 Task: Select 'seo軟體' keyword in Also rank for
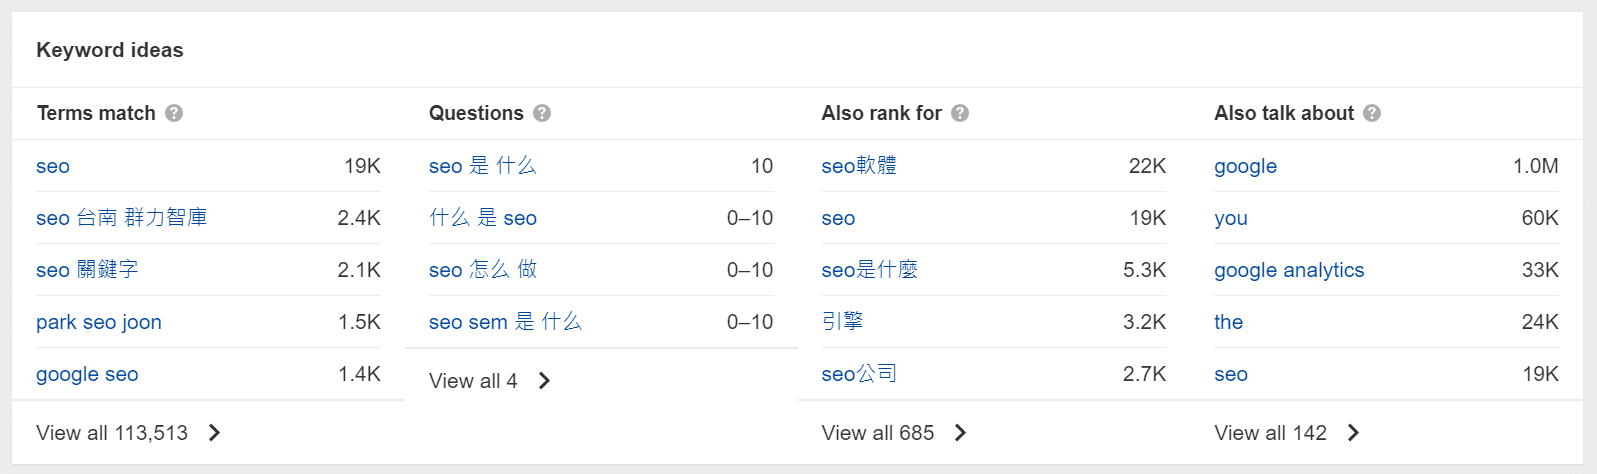859,166
